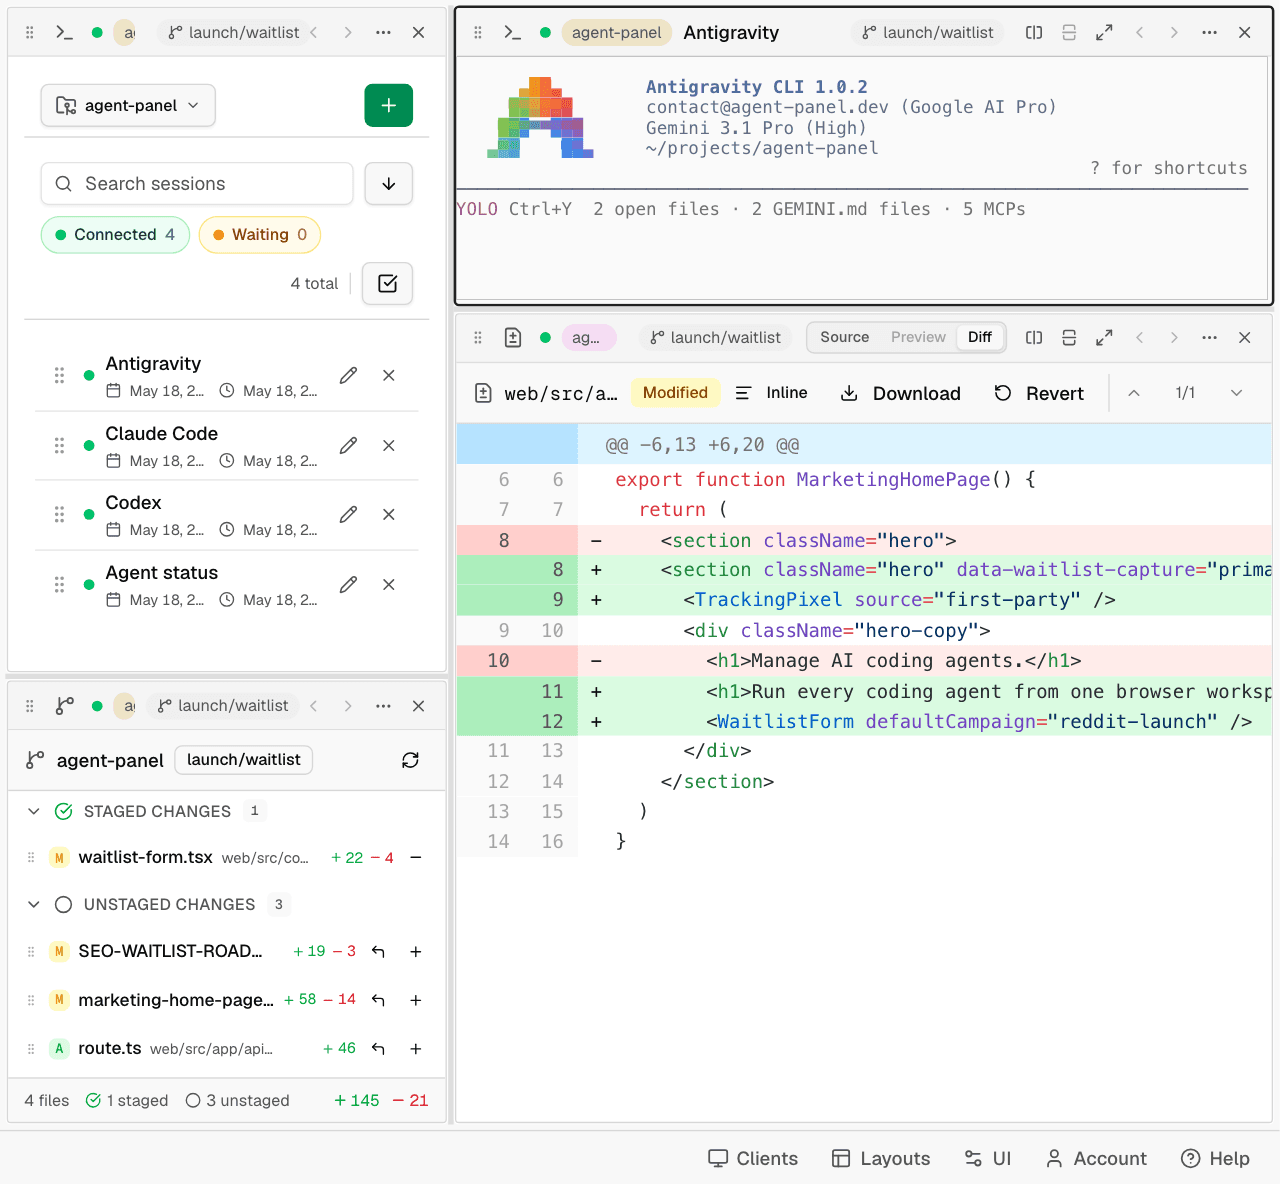Collapse the UNSTAGED CHANGES section

coord(34,904)
